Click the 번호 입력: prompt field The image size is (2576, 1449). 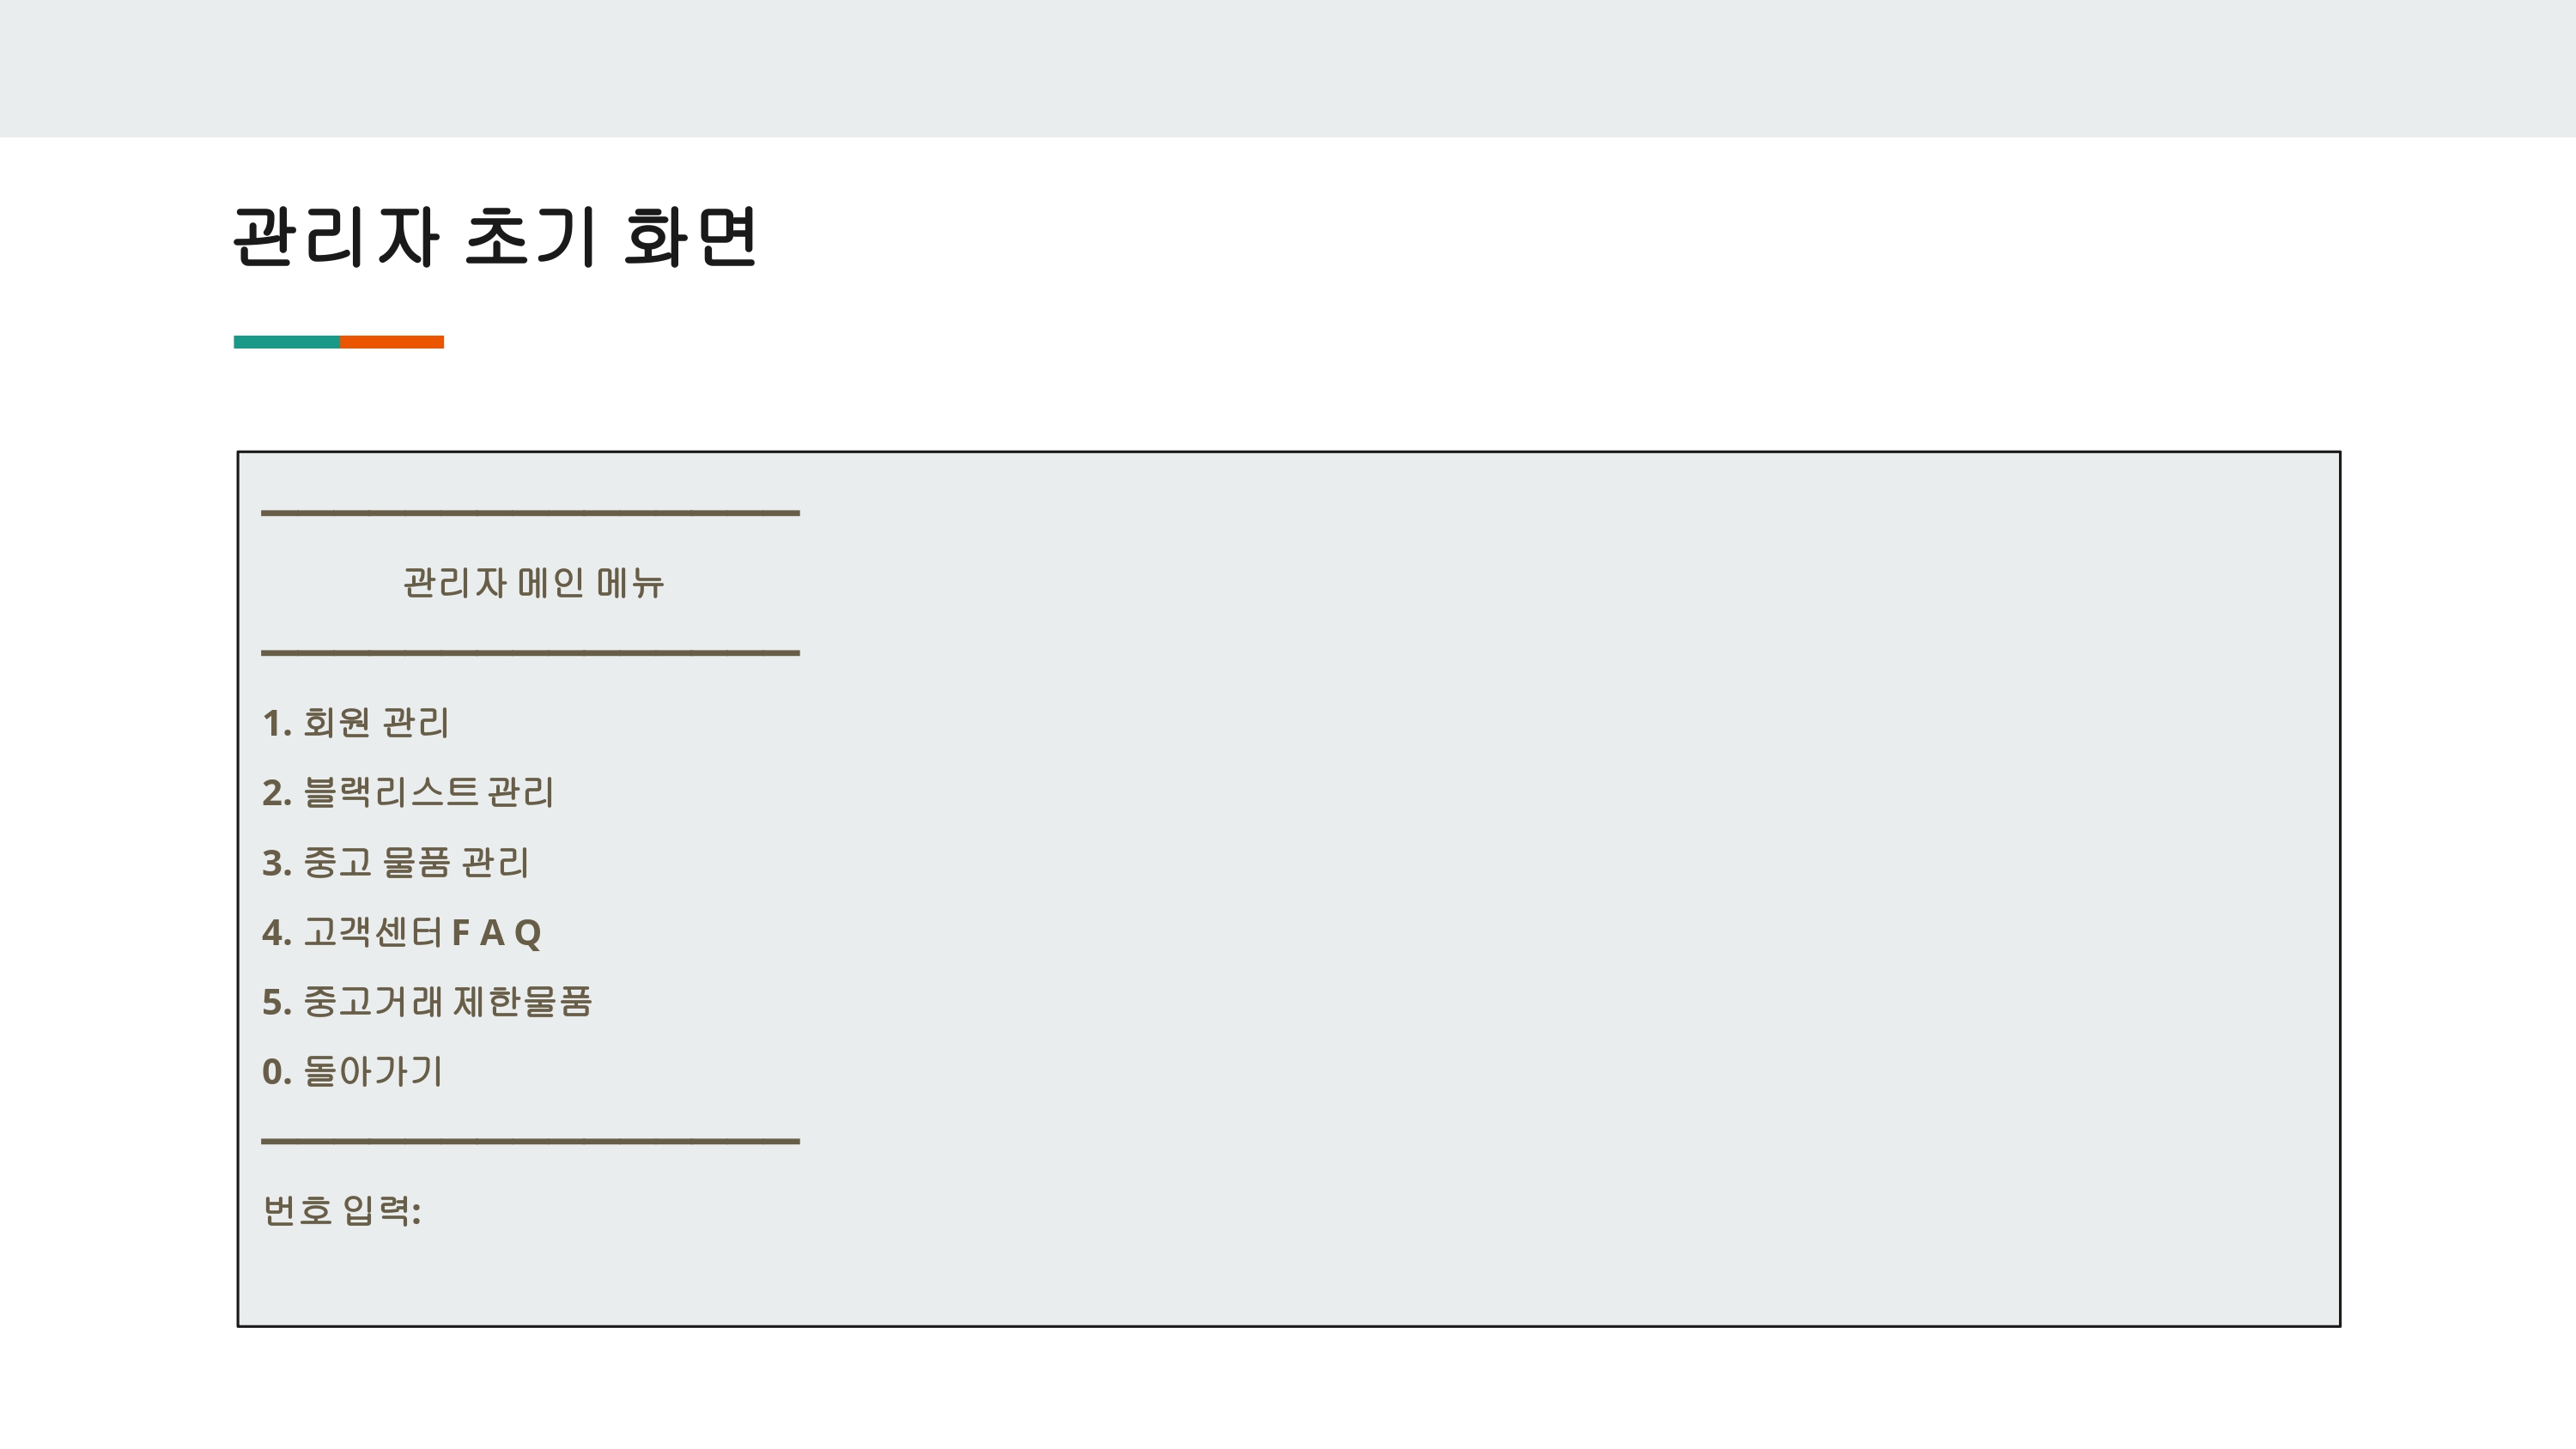tap(342, 1210)
